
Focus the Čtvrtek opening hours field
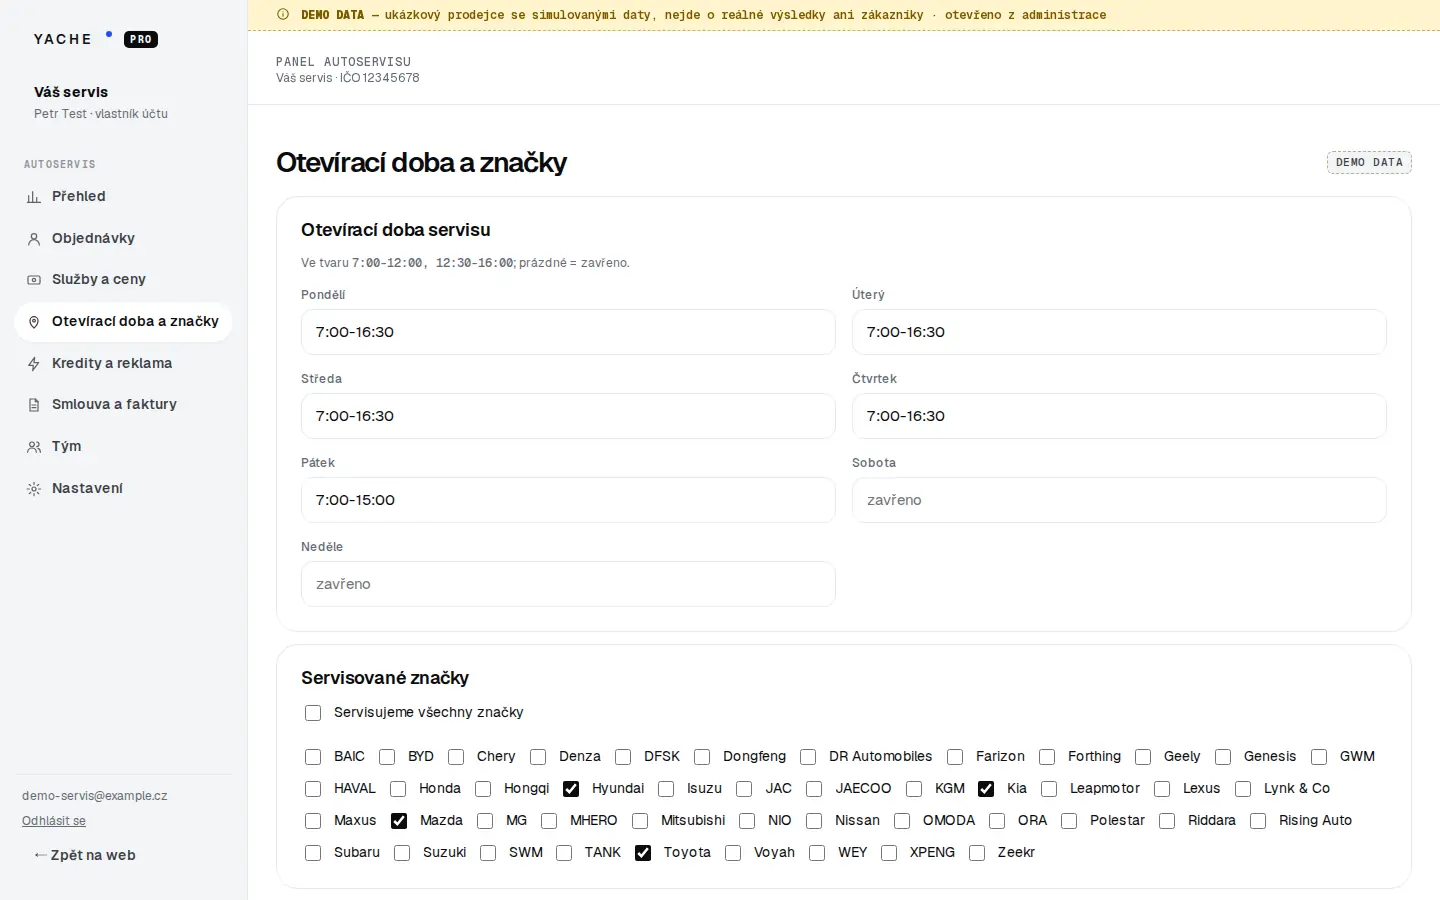(1119, 416)
